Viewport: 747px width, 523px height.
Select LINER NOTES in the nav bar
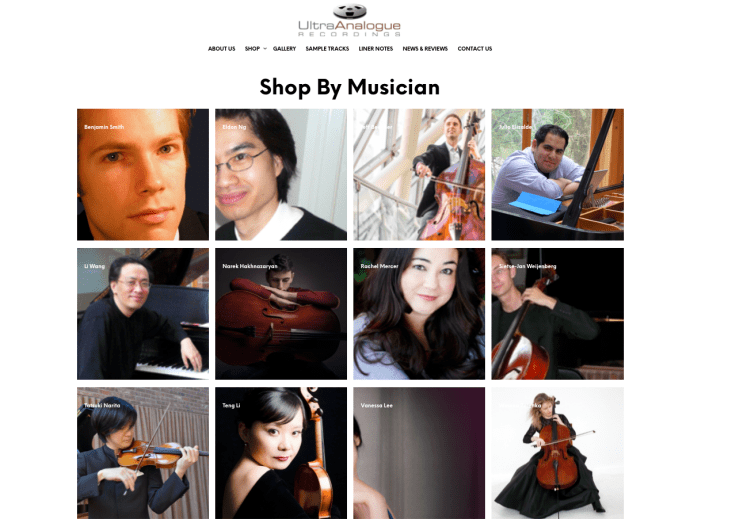pos(376,49)
